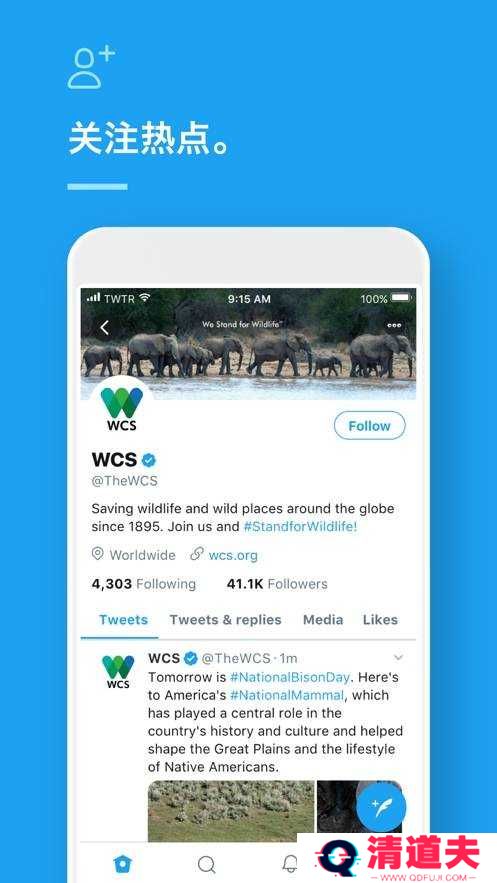Tap the verified badge next to WCS name

(x=149, y=460)
